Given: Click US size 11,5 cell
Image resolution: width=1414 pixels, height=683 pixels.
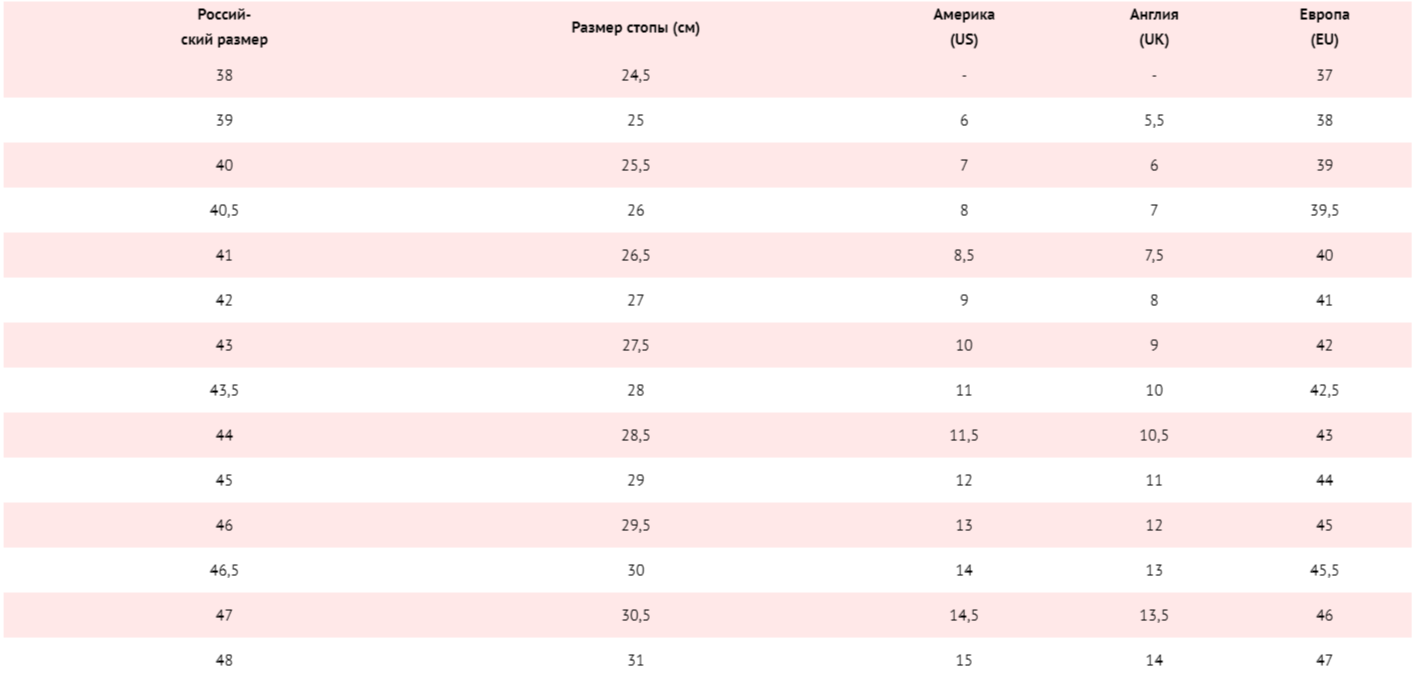Looking at the screenshot, I should pos(964,435).
